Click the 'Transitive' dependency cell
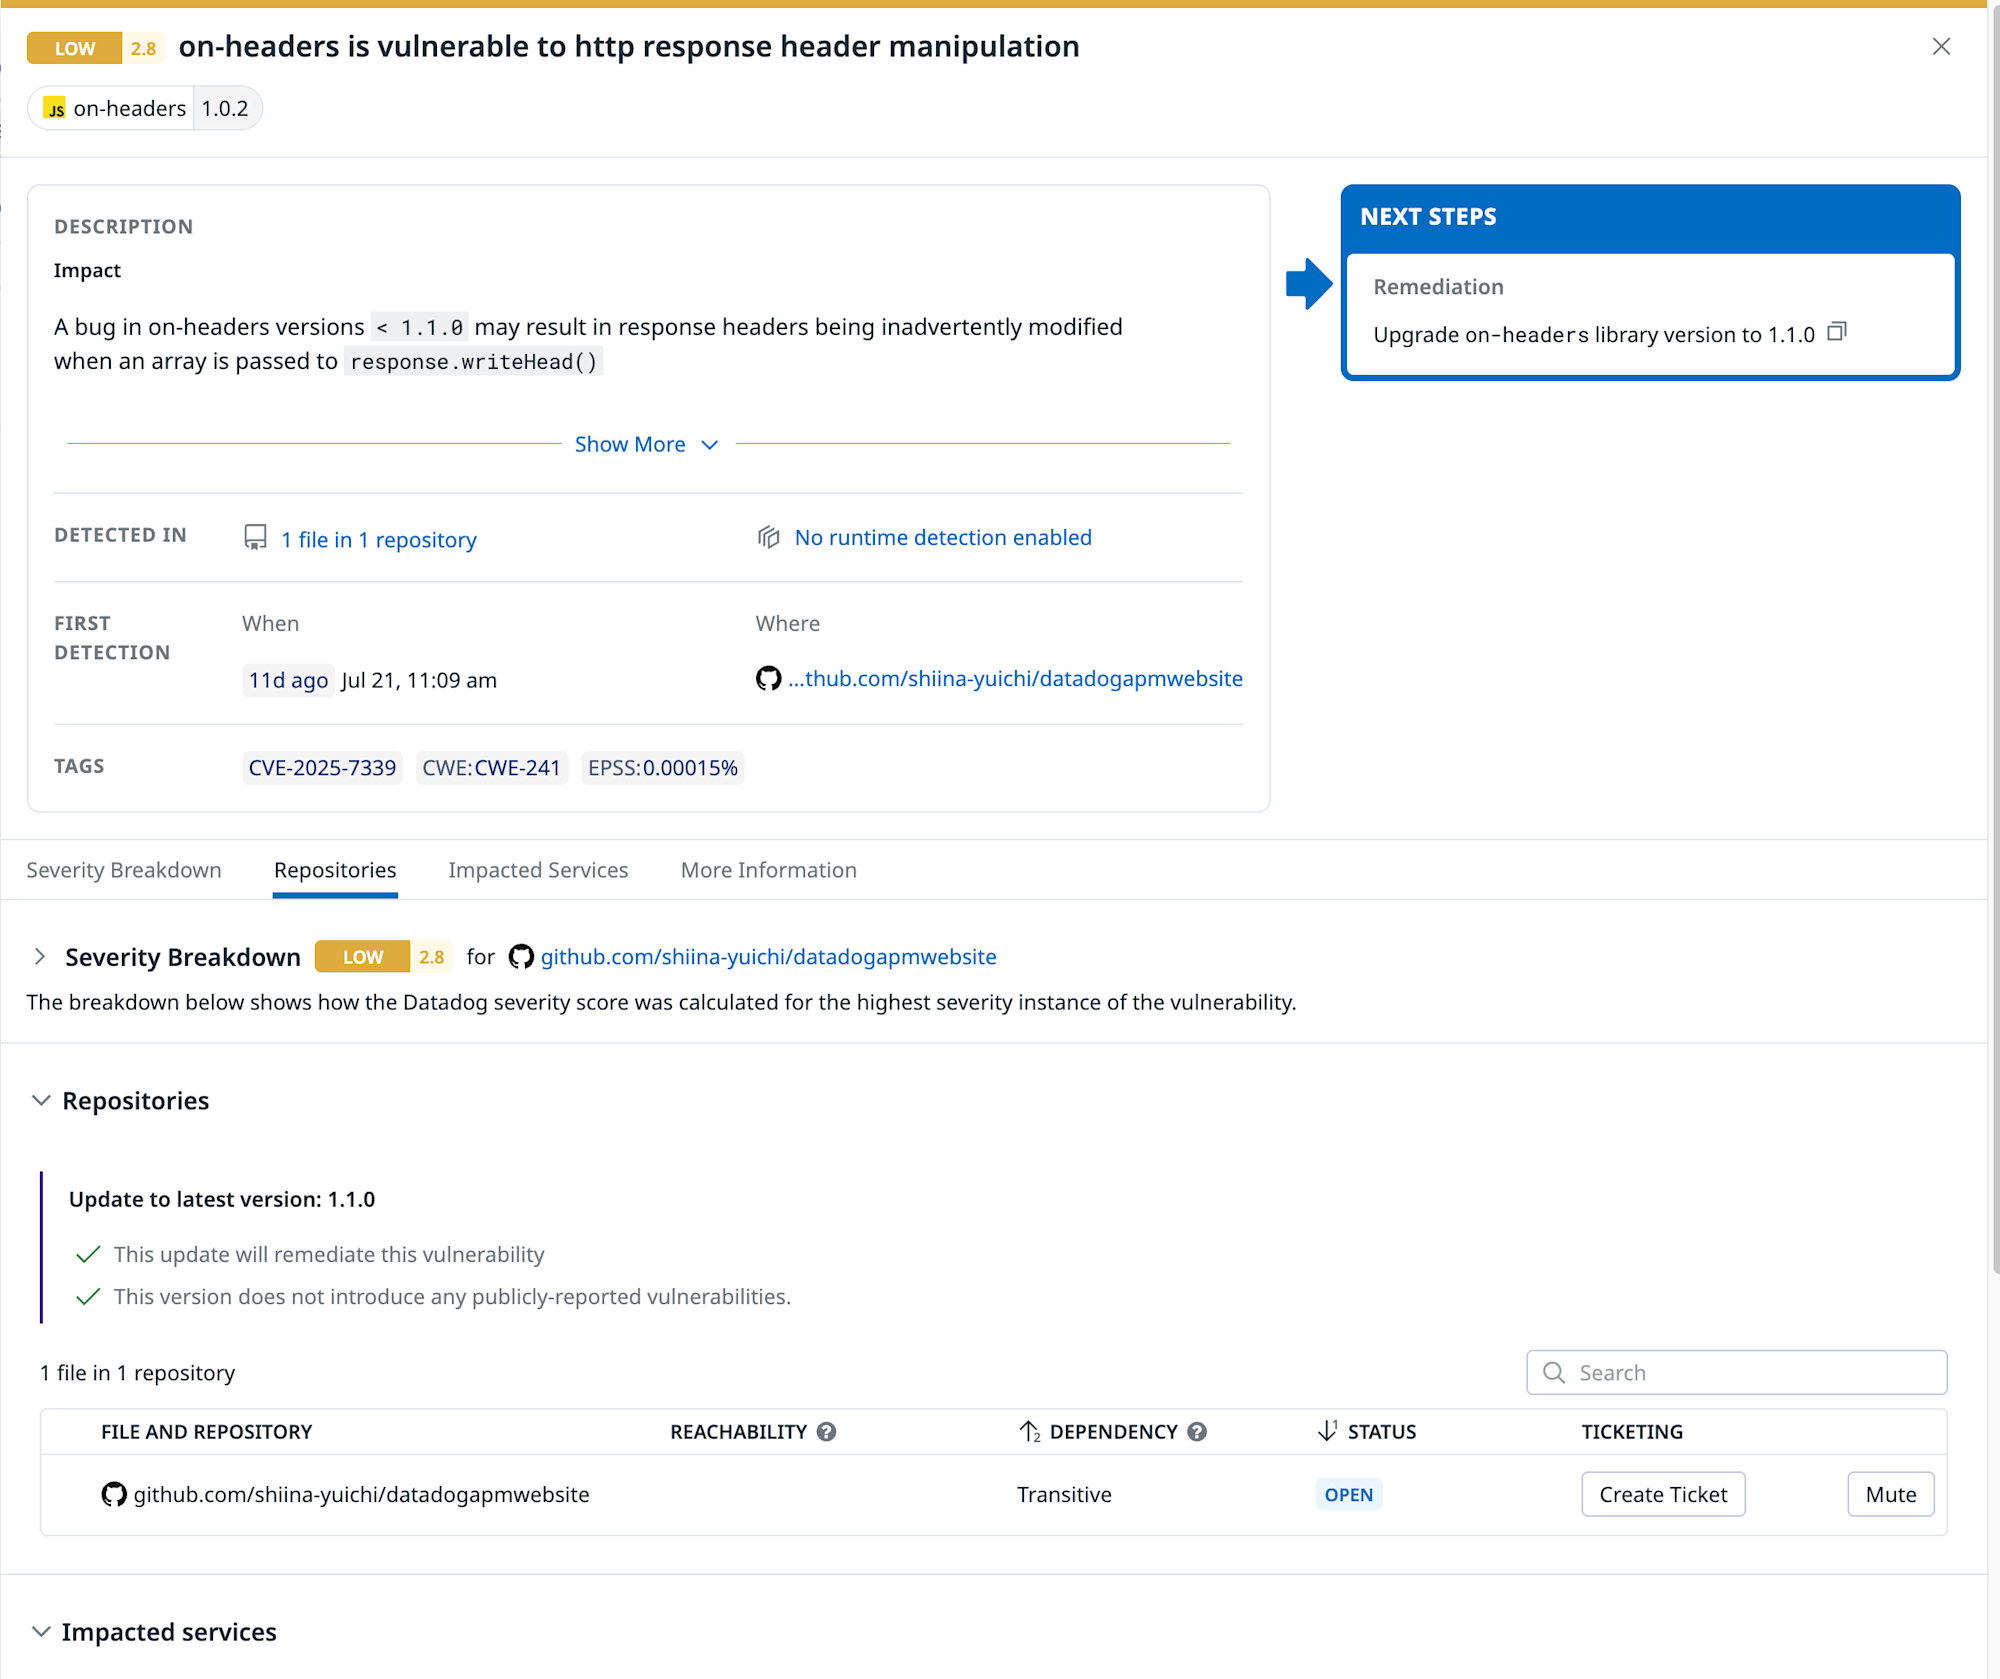The width and height of the screenshot is (2000, 1679). pos(1064,1494)
